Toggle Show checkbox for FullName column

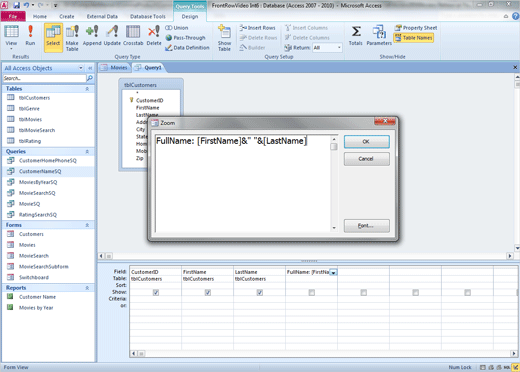click(x=312, y=292)
